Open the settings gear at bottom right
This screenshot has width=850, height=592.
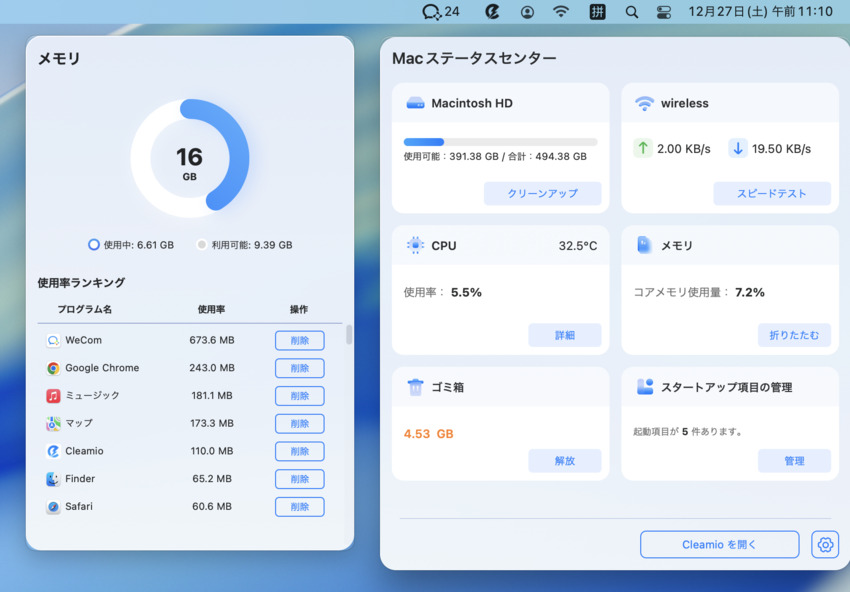824,544
